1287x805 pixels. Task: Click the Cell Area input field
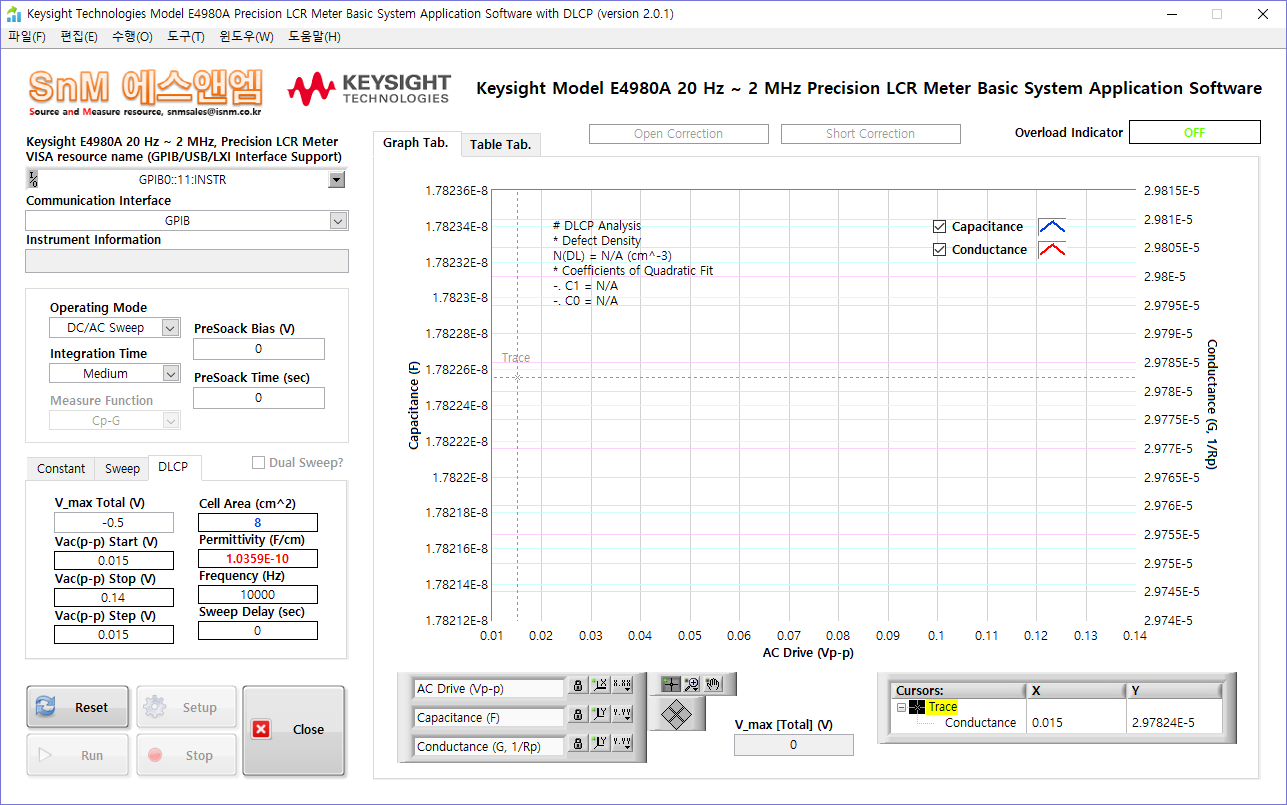[x=258, y=522]
